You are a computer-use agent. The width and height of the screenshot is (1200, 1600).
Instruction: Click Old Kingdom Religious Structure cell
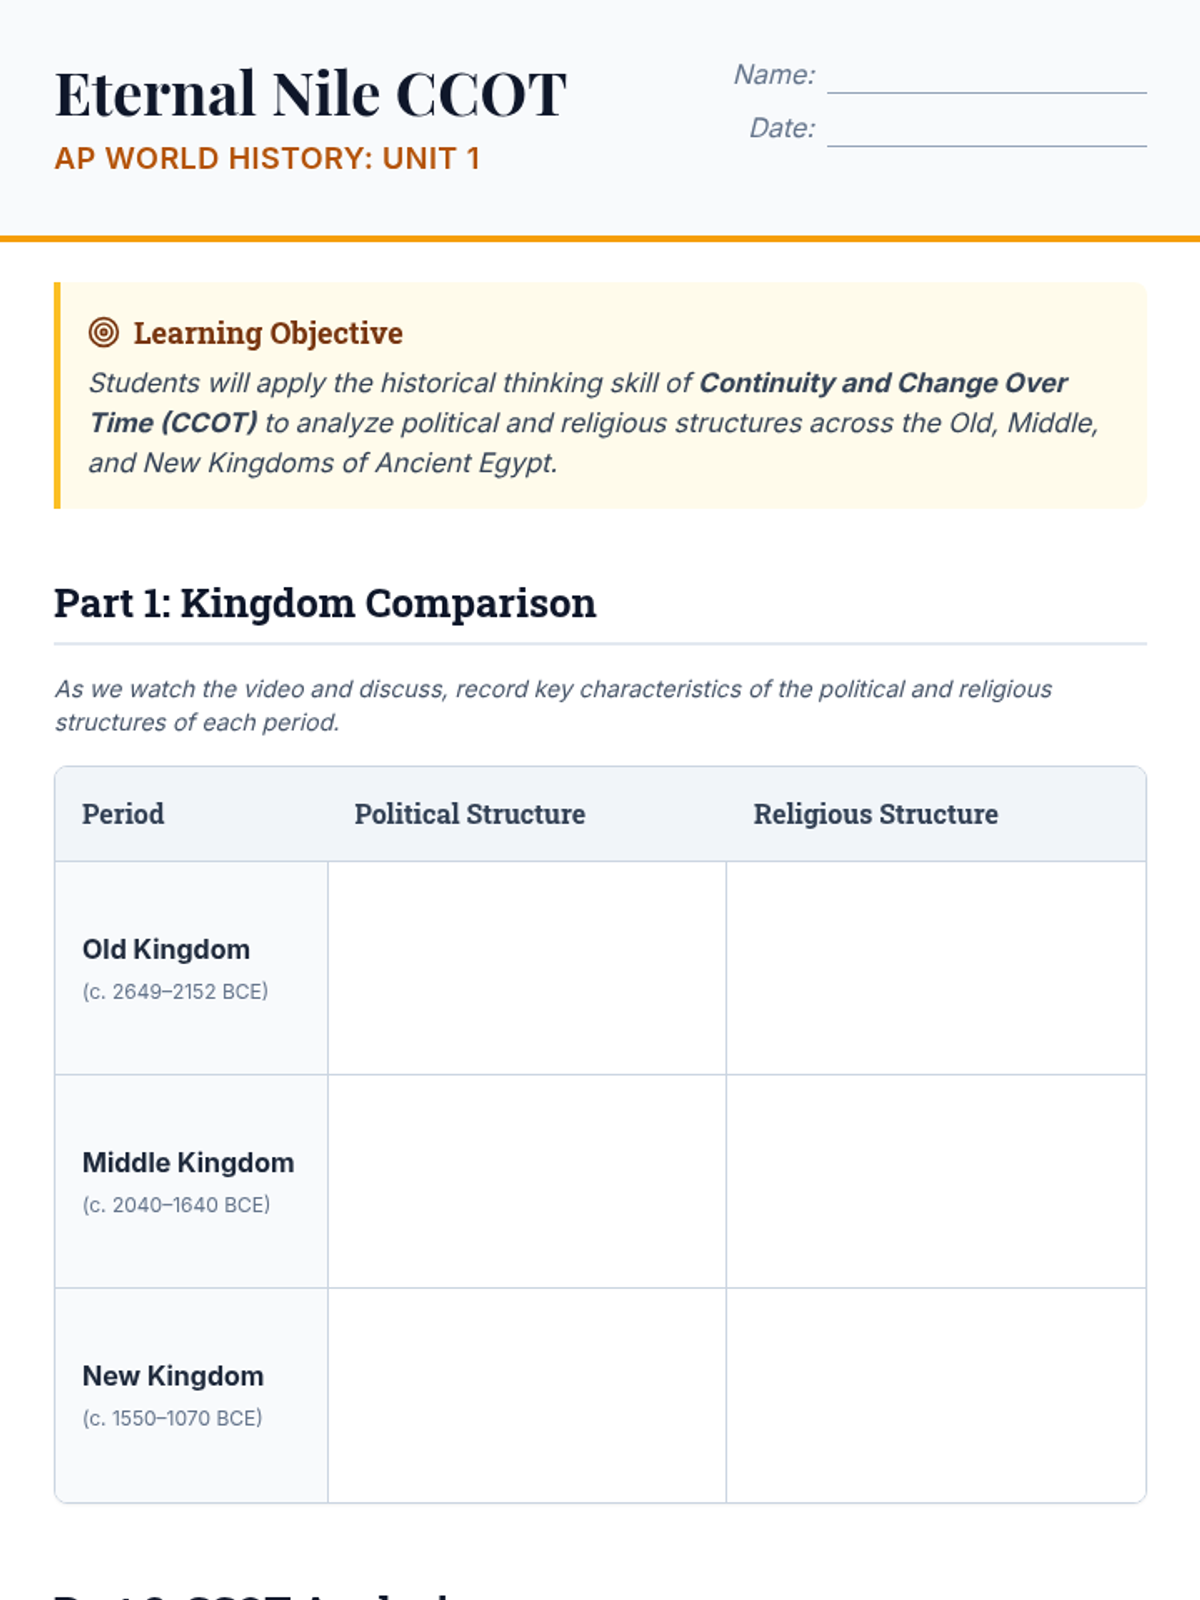click(936, 968)
